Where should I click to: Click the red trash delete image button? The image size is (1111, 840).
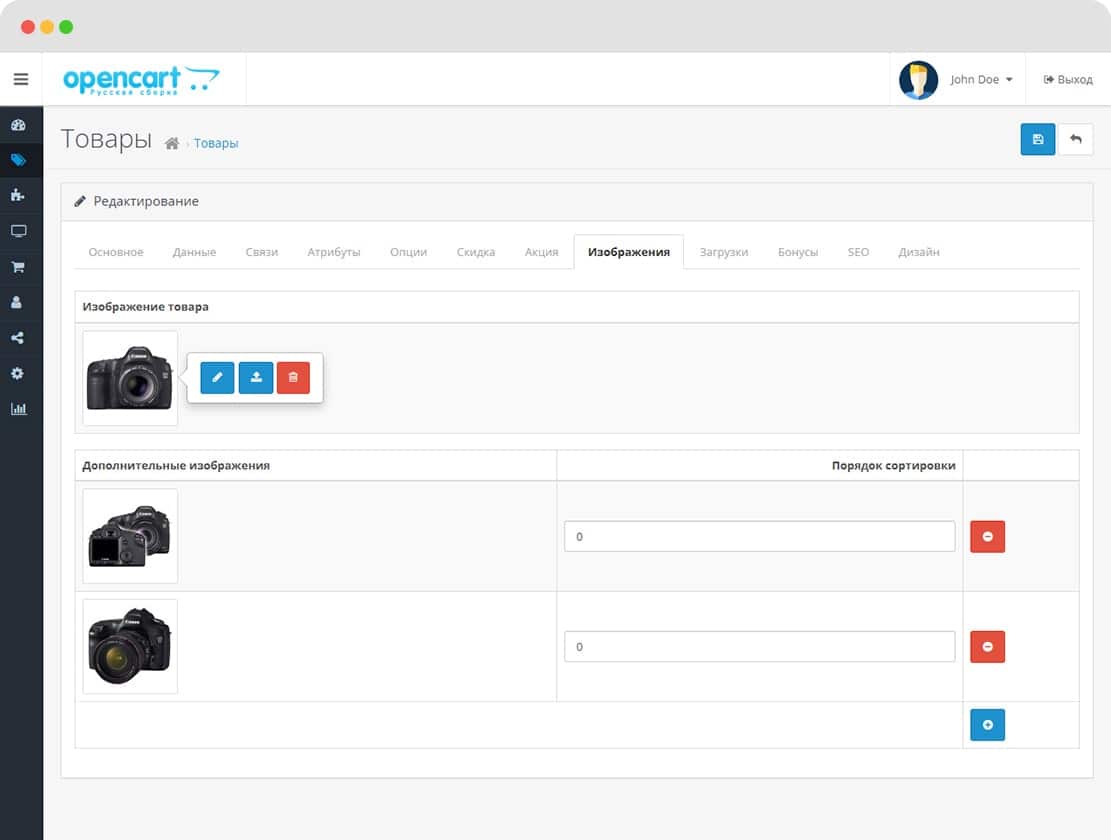click(x=293, y=378)
